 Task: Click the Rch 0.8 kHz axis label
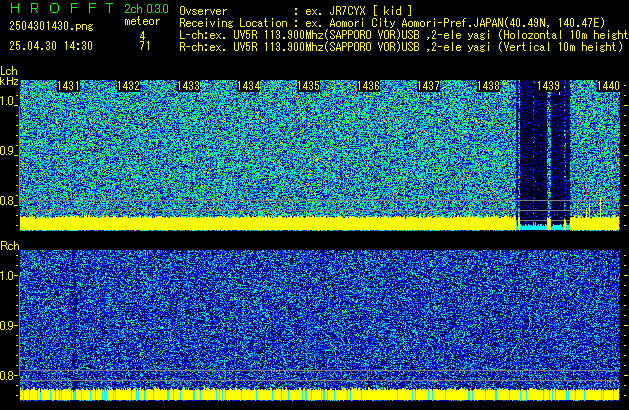tap(8, 375)
